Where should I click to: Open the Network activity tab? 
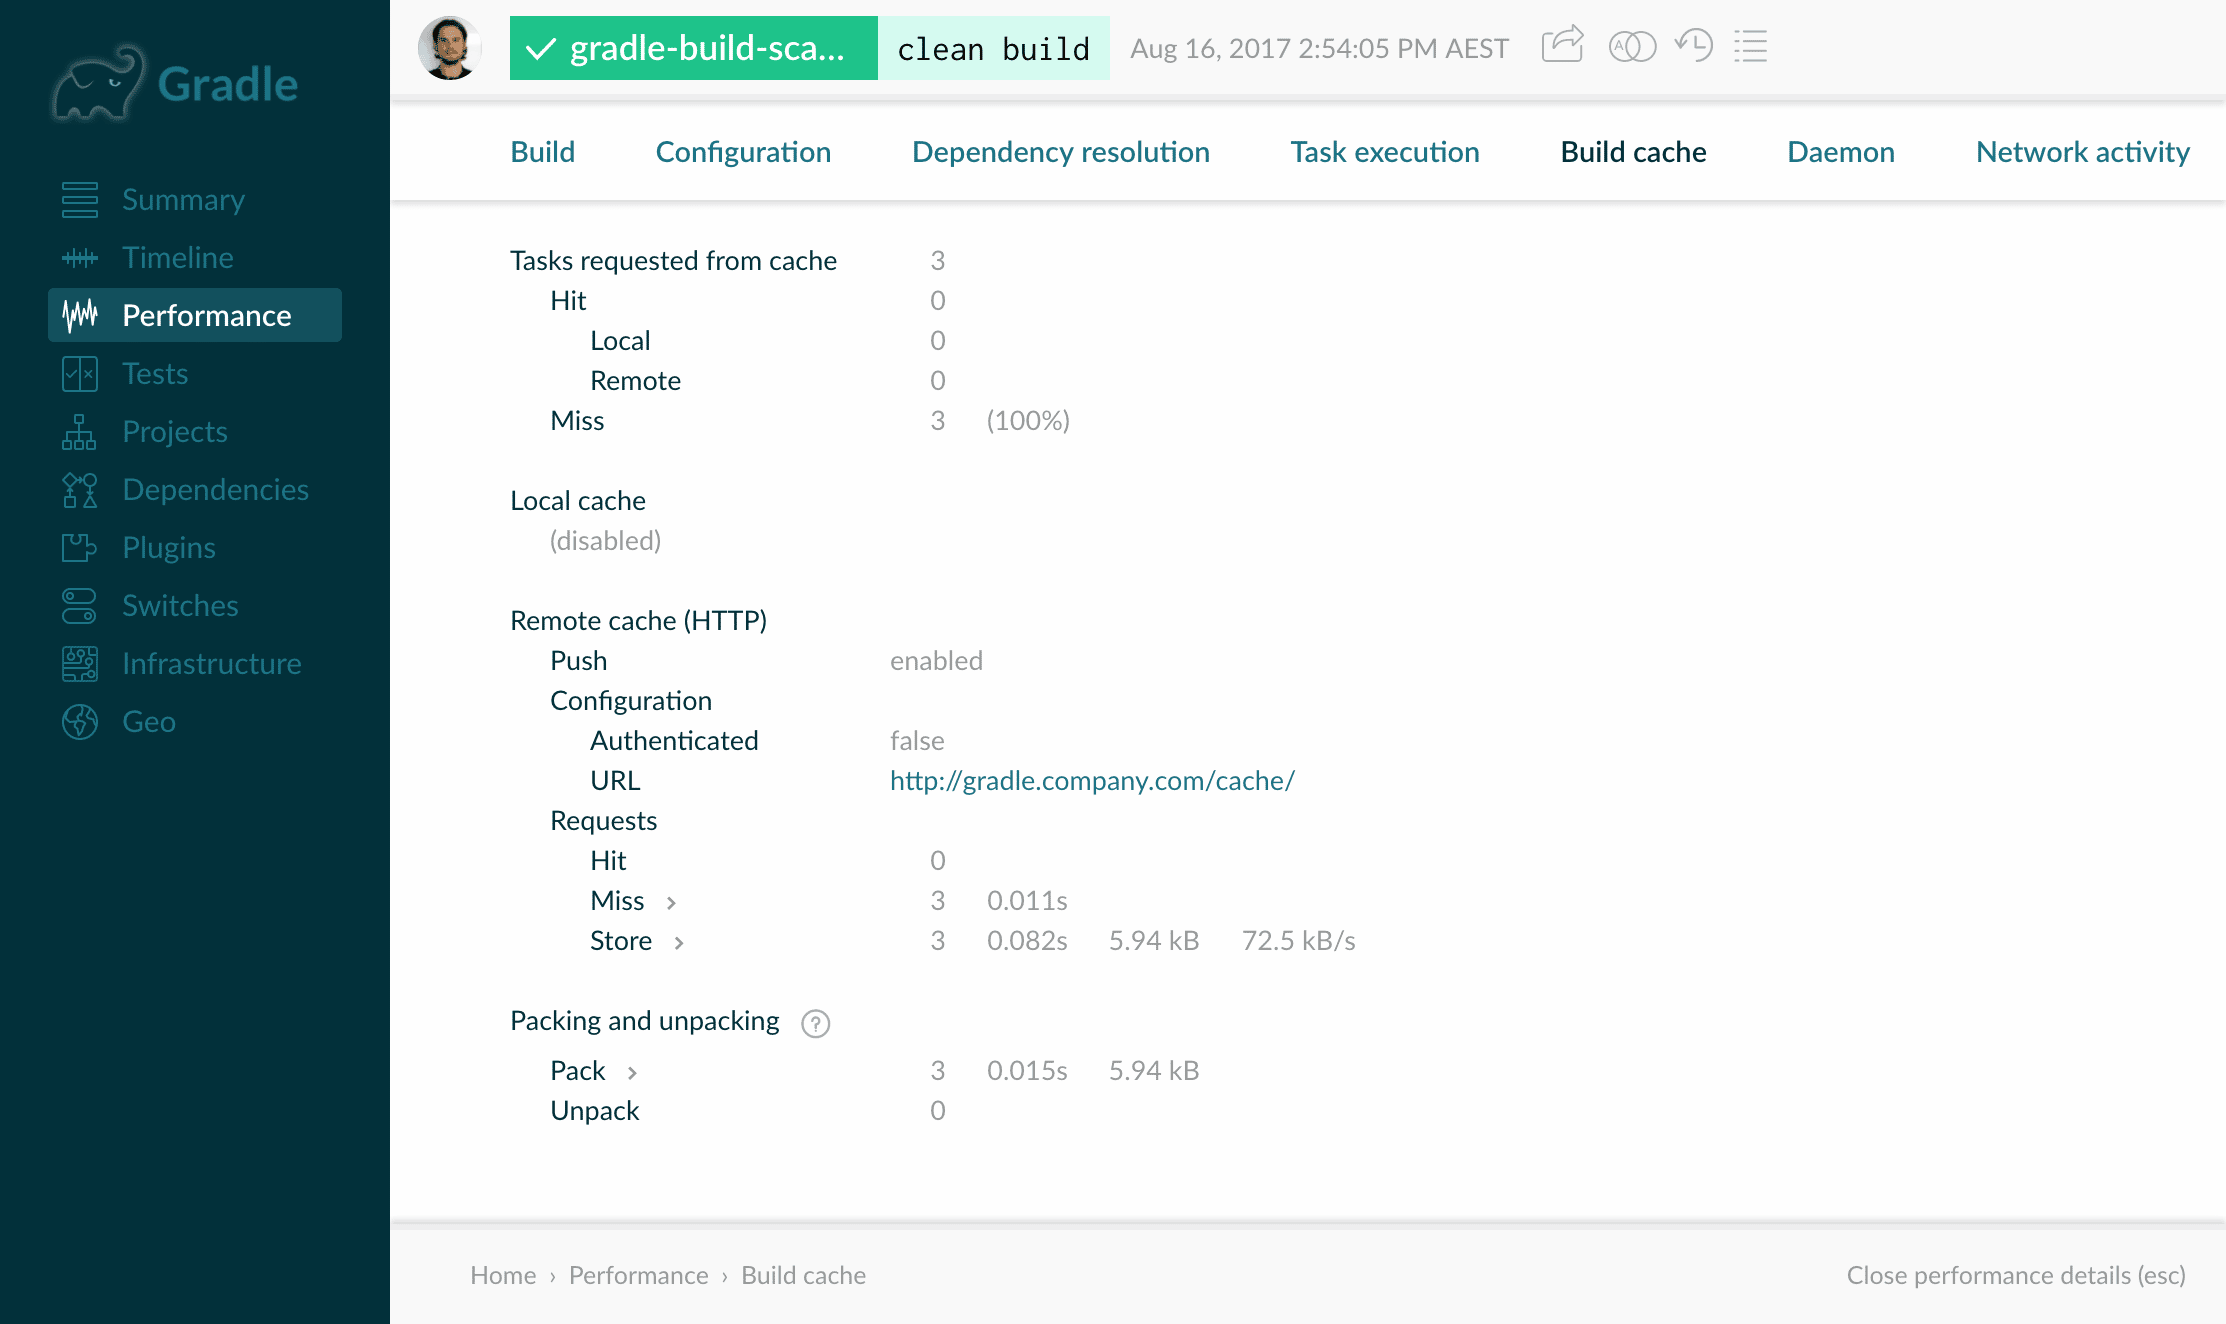(x=2083, y=152)
